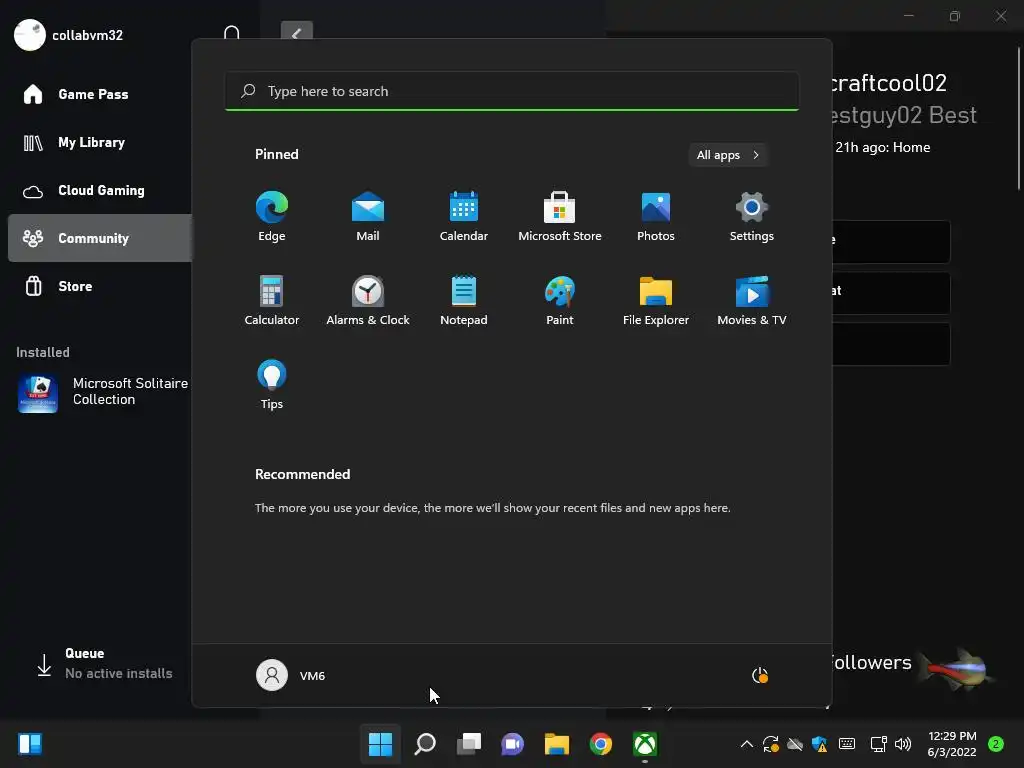The image size is (1024, 768).
Task: Open Edge from pinned apps
Action: click(x=272, y=216)
